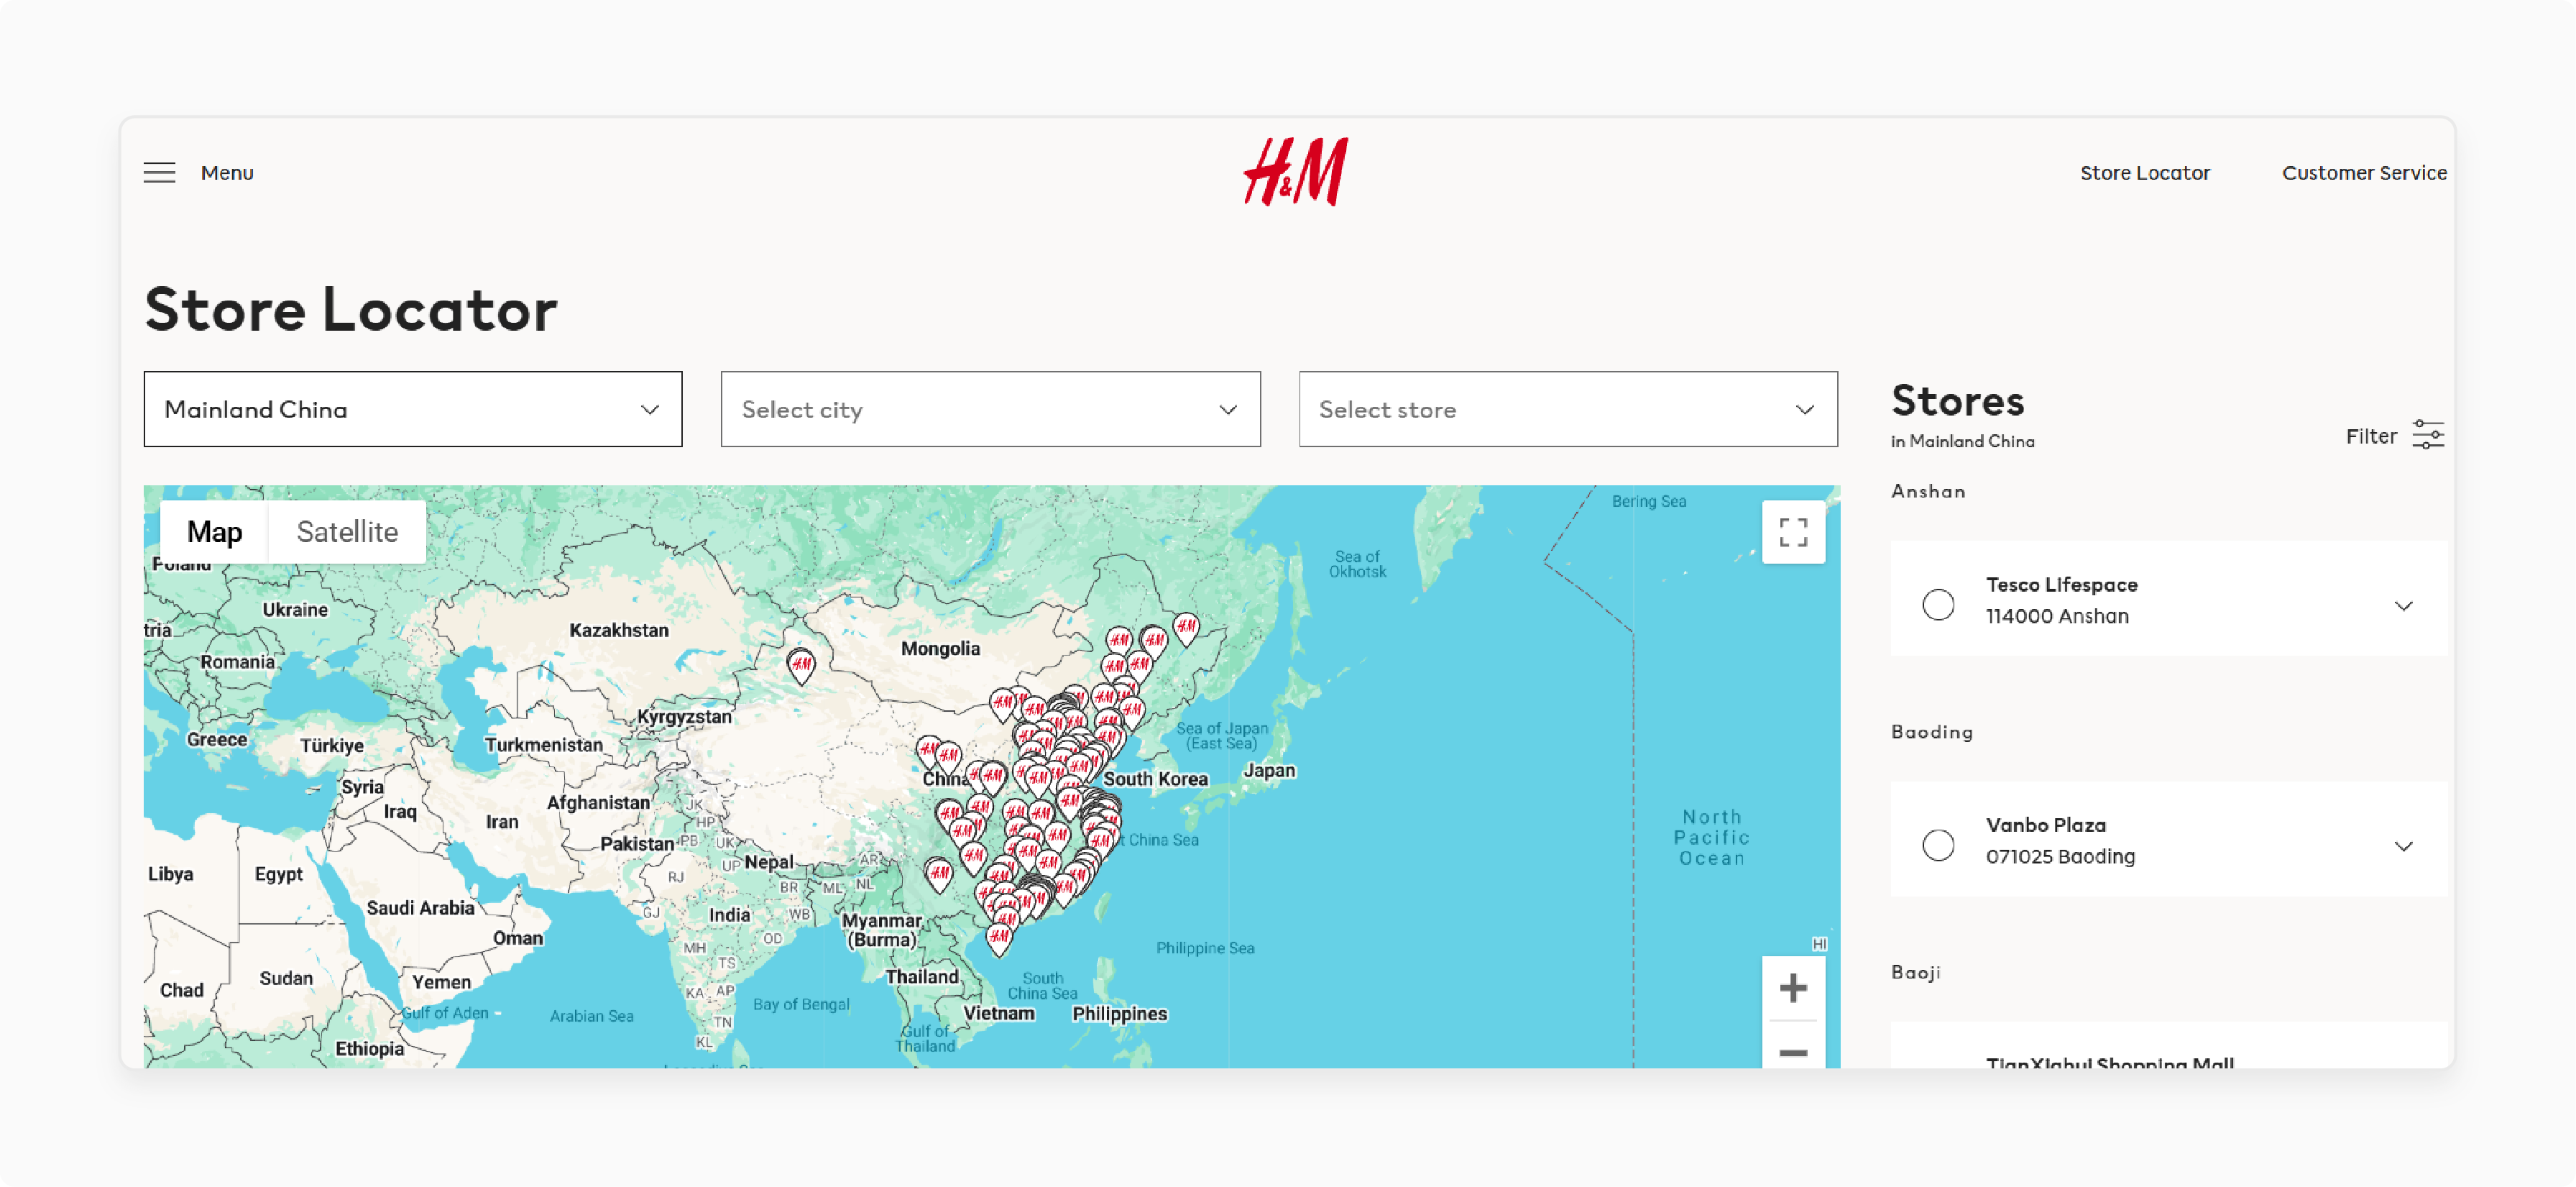Select the Tesco Lifespace radio button

click(1938, 605)
